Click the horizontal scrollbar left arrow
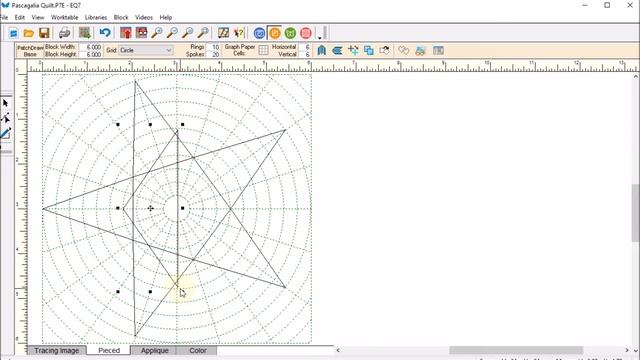This screenshot has height=360, width=640. click(x=338, y=350)
